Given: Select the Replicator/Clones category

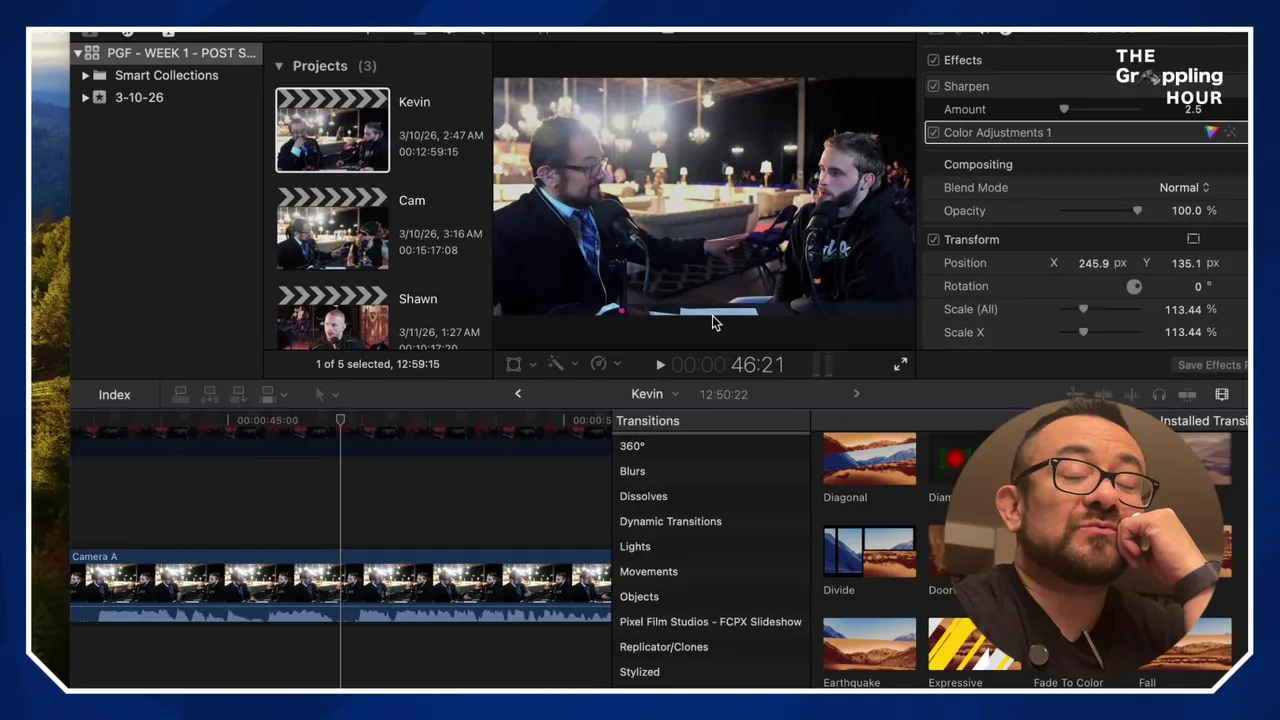Looking at the screenshot, I should tap(664, 647).
